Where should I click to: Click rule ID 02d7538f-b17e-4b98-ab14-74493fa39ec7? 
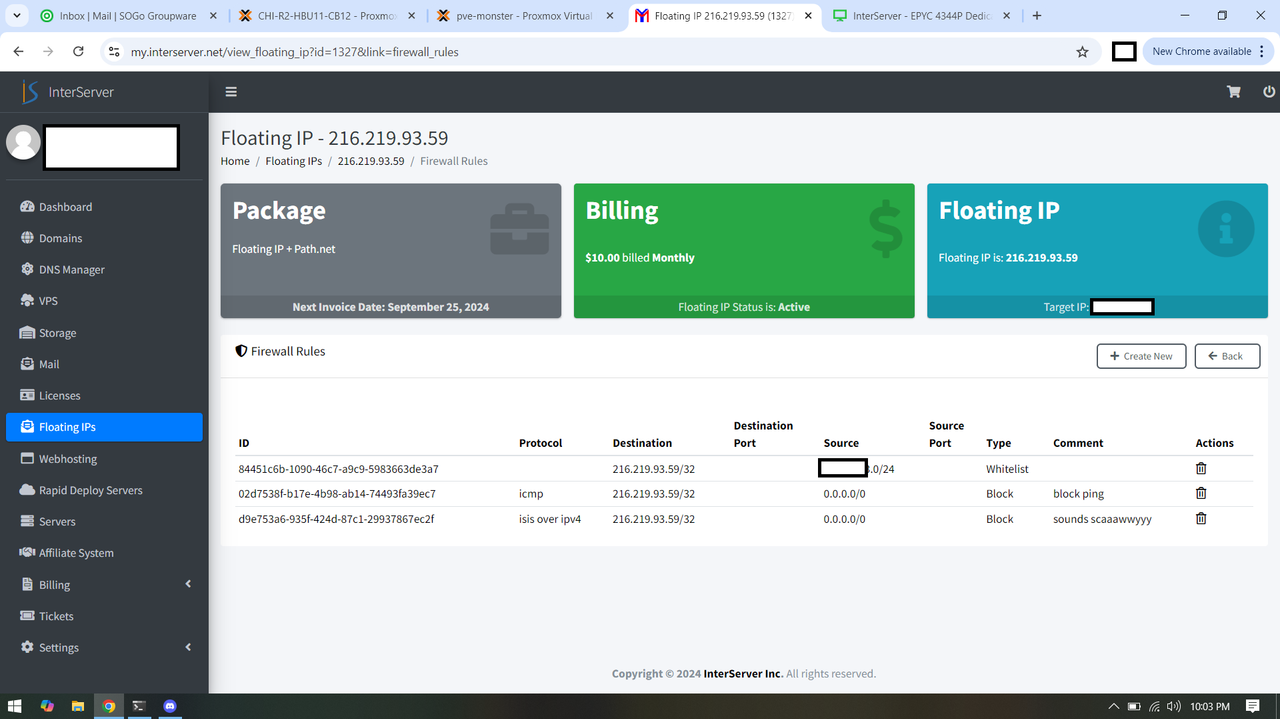click(337, 493)
